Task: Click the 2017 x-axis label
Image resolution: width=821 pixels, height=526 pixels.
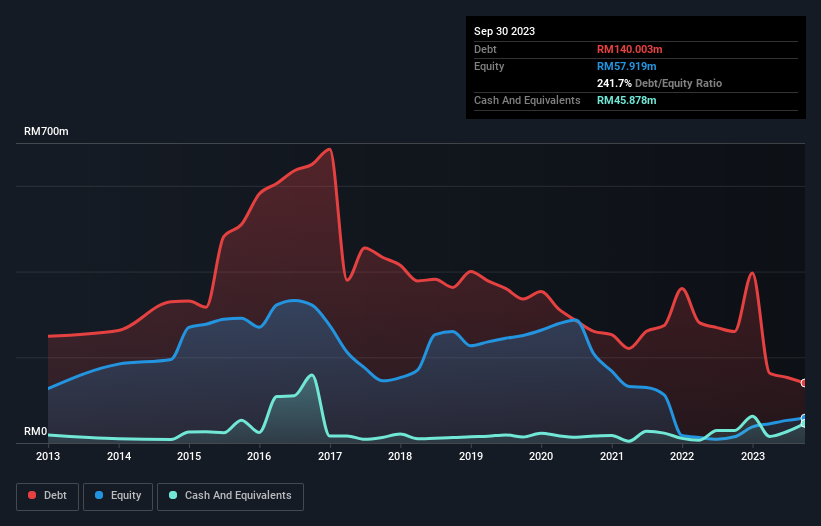Action: 330,456
